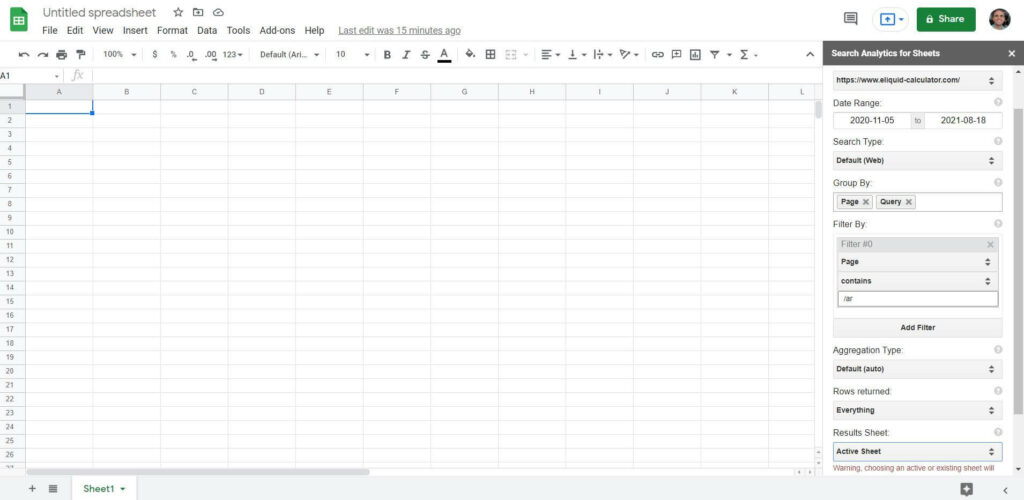The height and width of the screenshot is (500, 1024).
Task: Expand the Rows returned dropdown
Action: point(917,410)
